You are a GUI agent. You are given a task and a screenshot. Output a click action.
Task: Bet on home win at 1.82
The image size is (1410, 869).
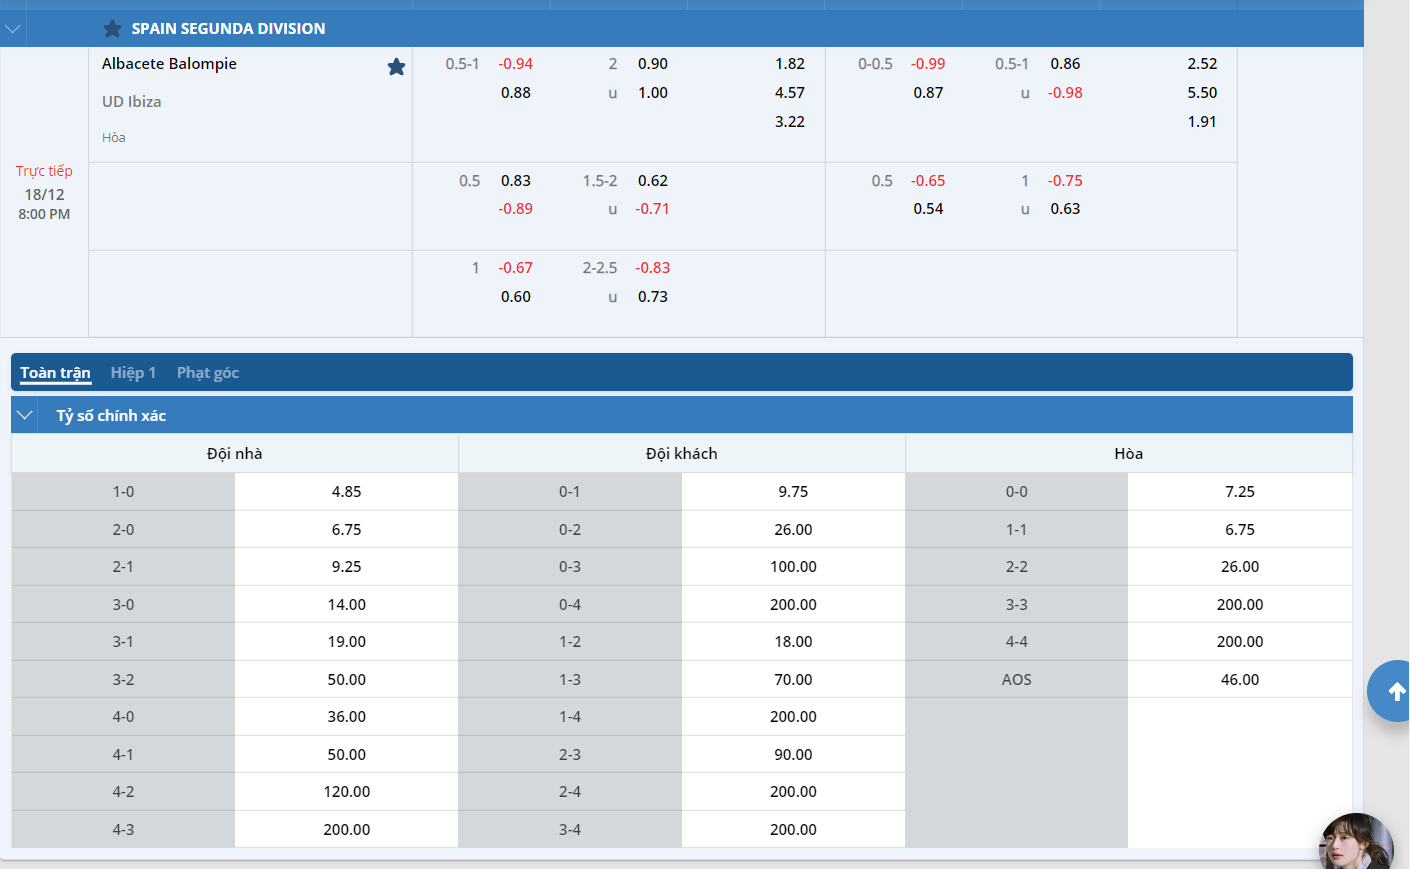[x=790, y=64]
